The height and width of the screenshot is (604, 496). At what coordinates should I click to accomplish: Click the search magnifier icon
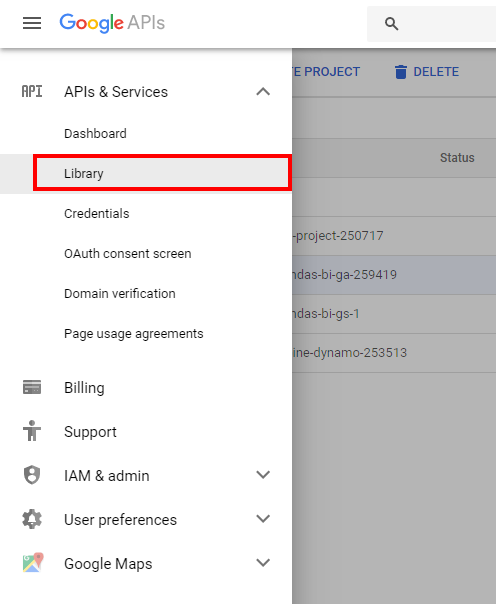pos(391,23)
